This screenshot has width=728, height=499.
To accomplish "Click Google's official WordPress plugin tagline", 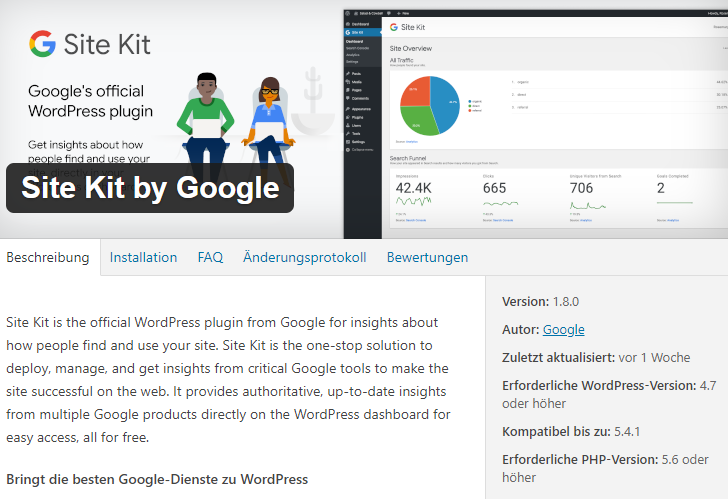I will [x=90, y=101].
